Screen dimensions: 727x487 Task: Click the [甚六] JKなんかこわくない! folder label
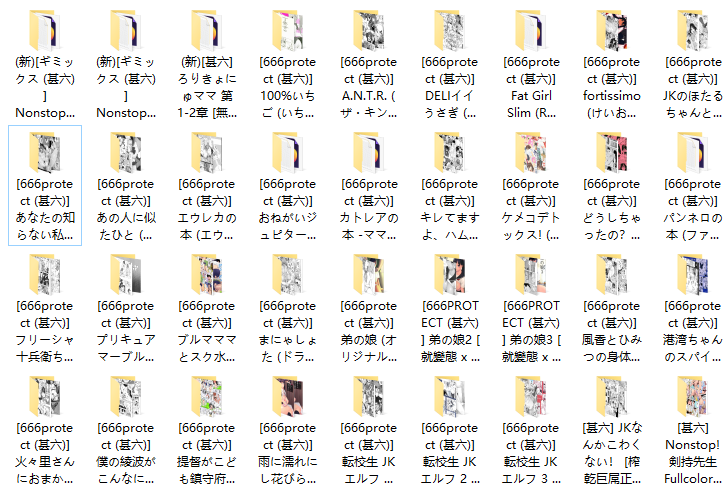612,453
